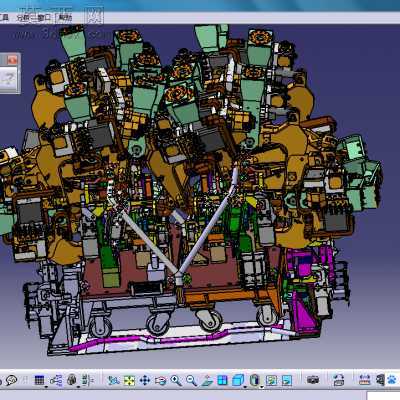Click the Fit All In icon
Screen dimensions: 400x400
tap(129, 380)
